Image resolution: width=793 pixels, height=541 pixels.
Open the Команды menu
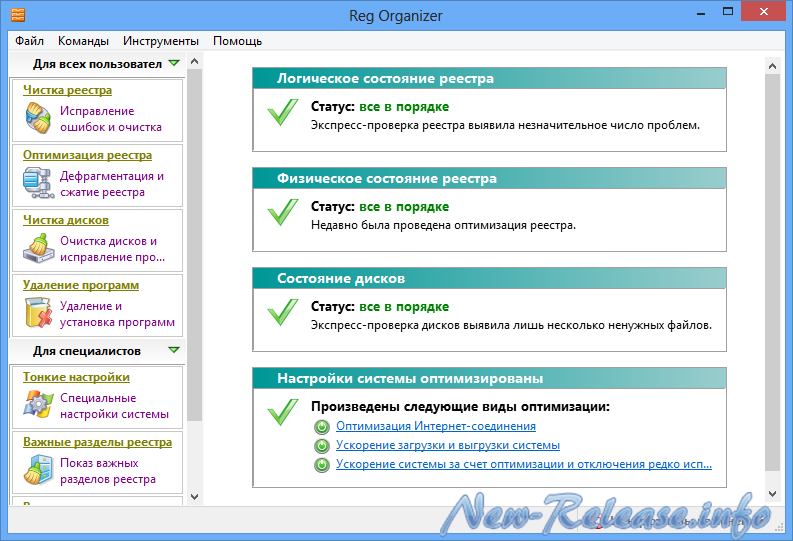click(x=83, y=41)
